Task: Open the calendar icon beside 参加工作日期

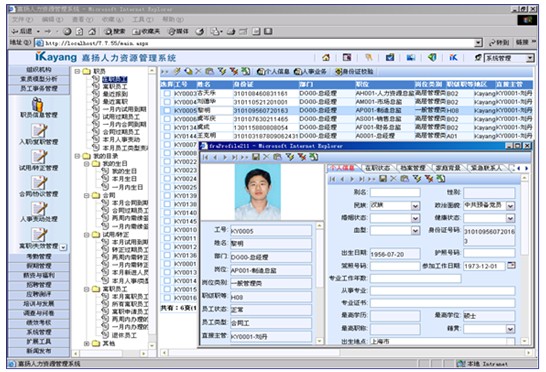Action: pos(511,265)
